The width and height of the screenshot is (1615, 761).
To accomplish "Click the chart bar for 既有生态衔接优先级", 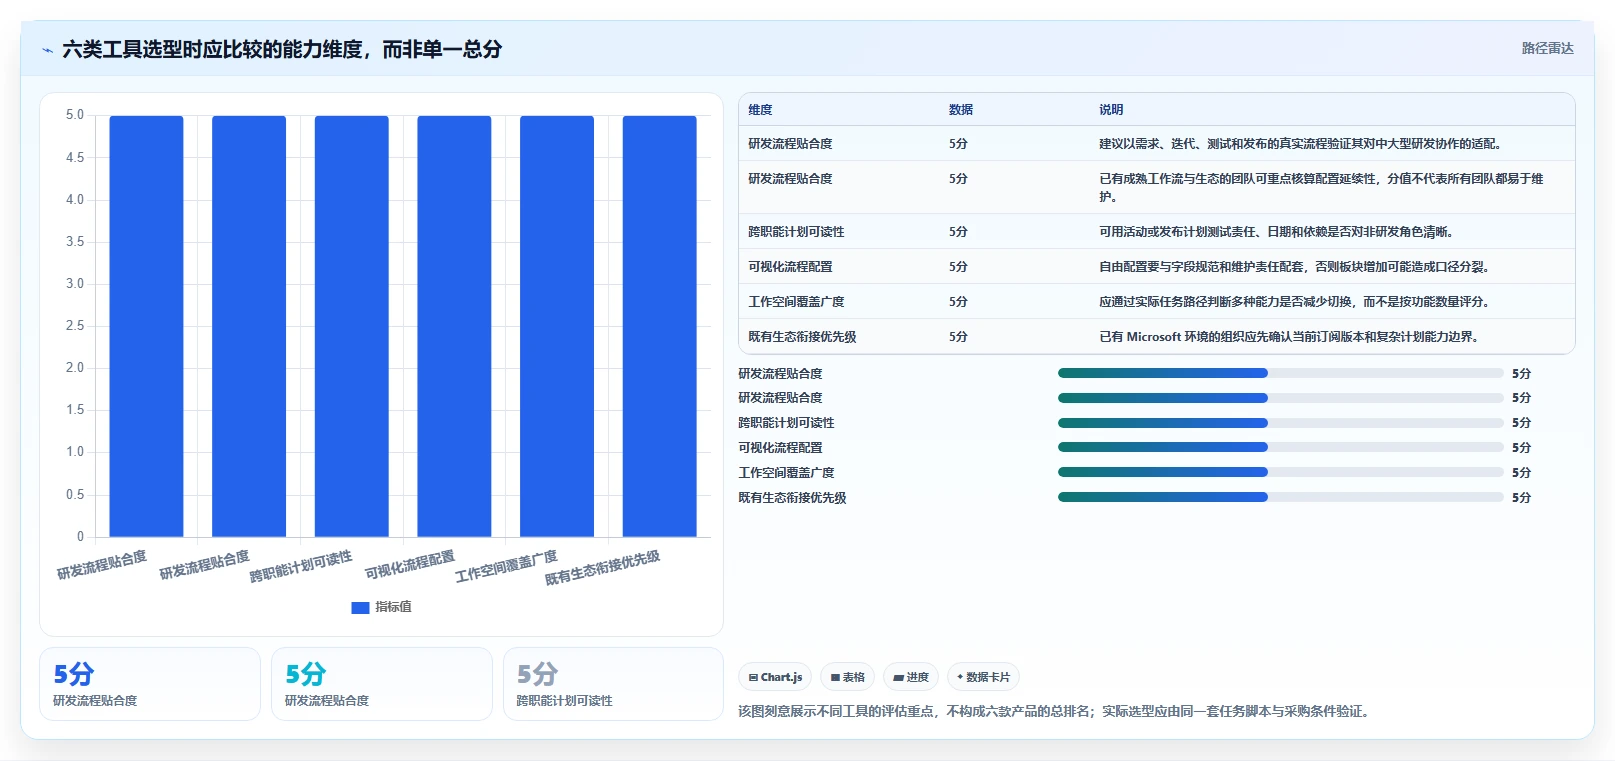I will tap(660, 326).
